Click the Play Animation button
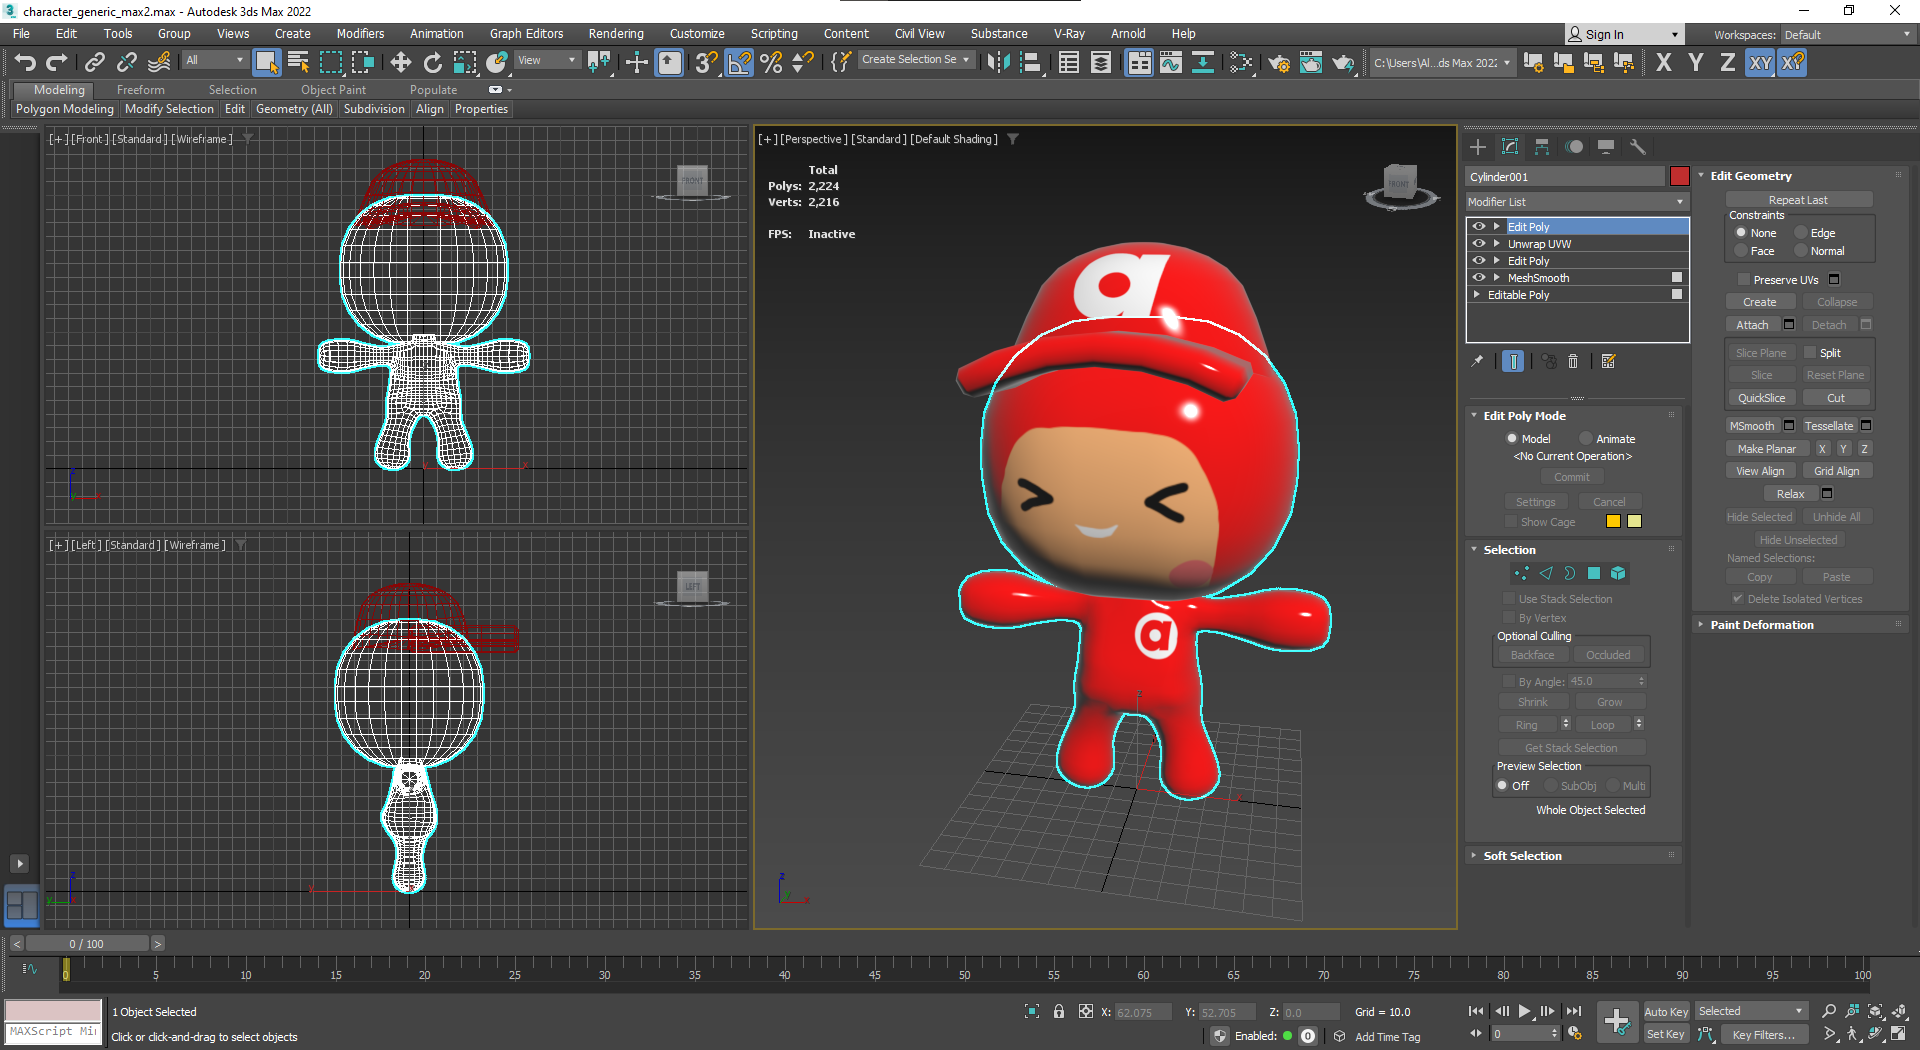 point(1524,1011)
